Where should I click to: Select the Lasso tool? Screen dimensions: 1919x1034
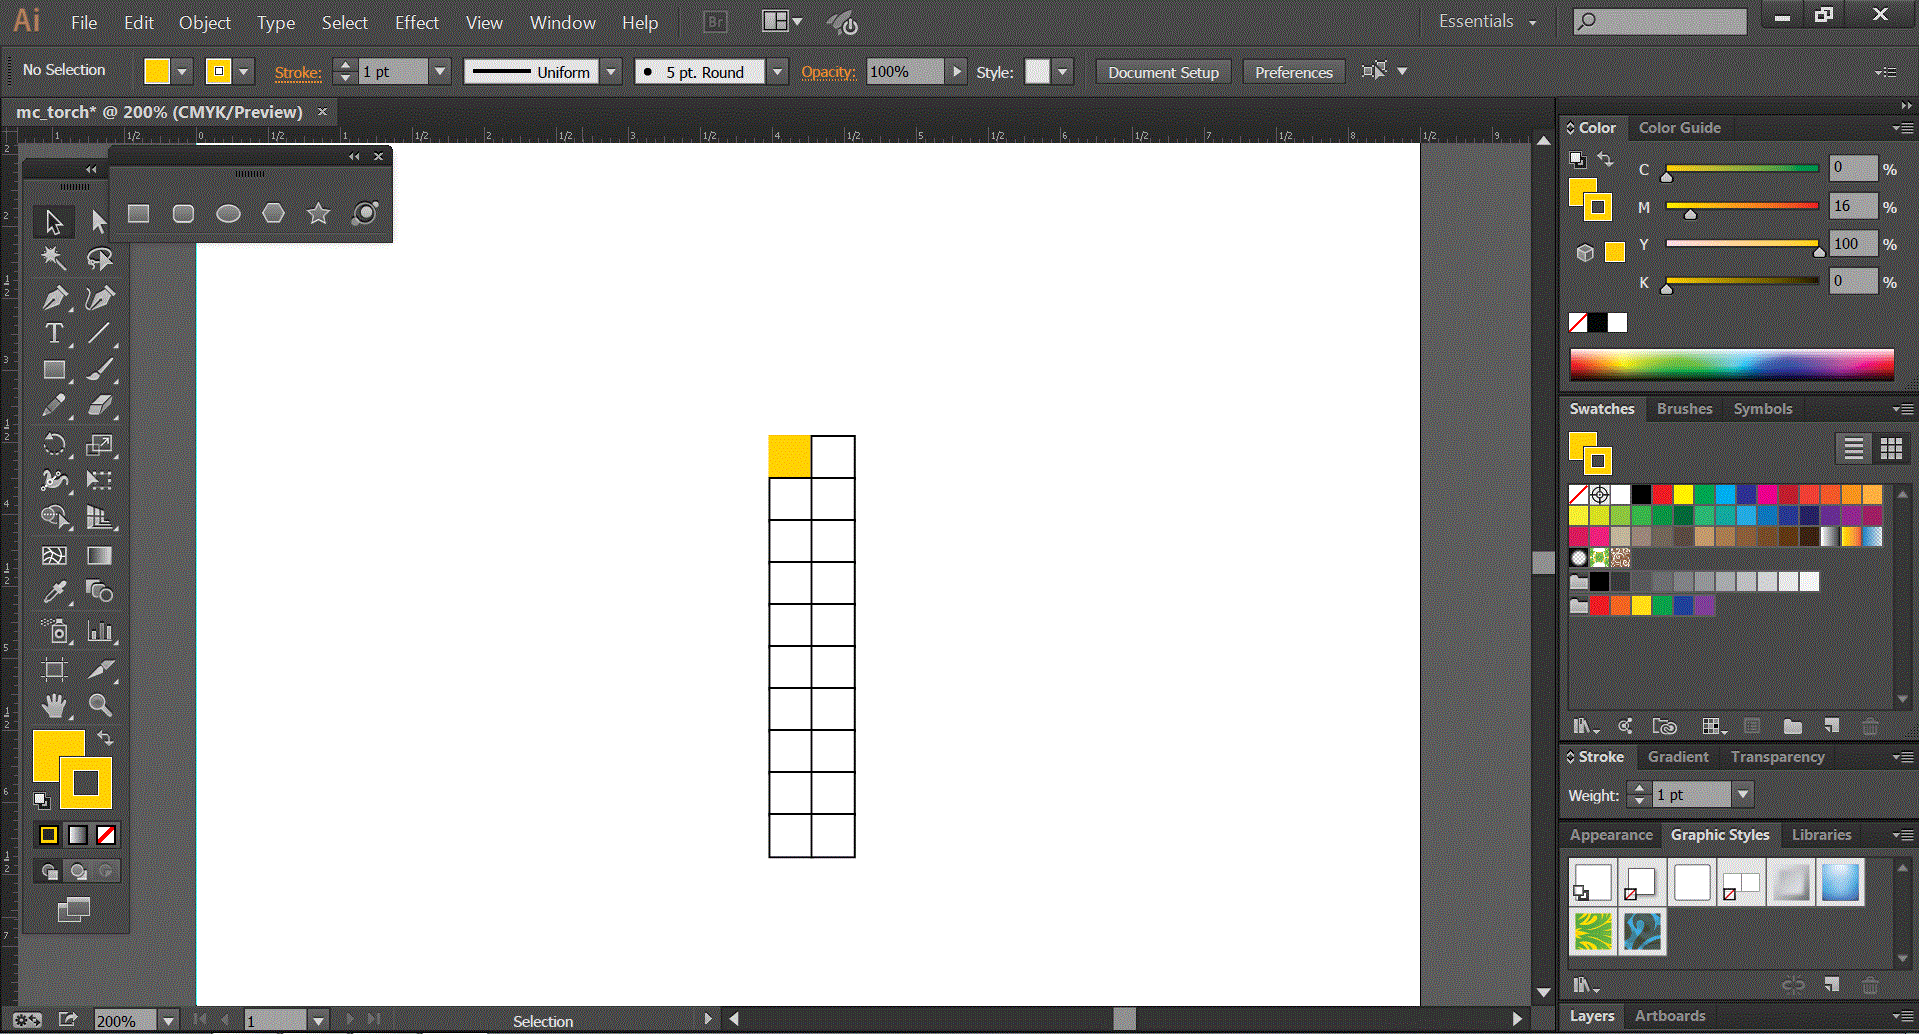(99, 259)
